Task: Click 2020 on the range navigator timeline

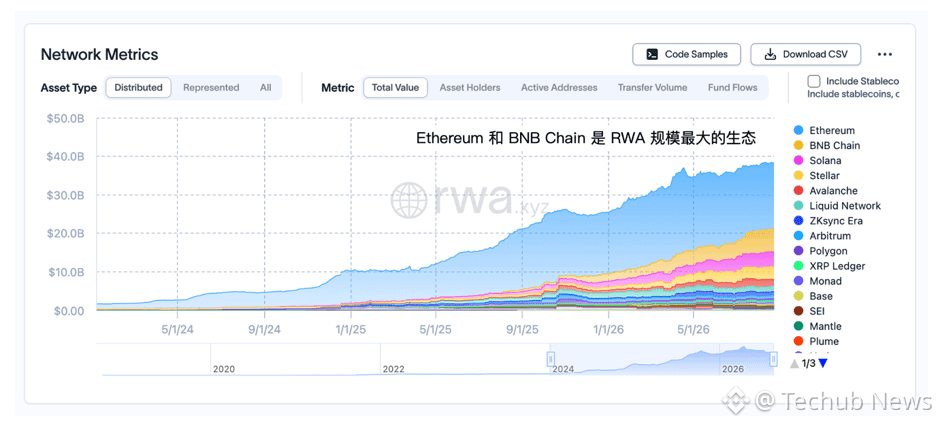Action: [x=224, y=369]
